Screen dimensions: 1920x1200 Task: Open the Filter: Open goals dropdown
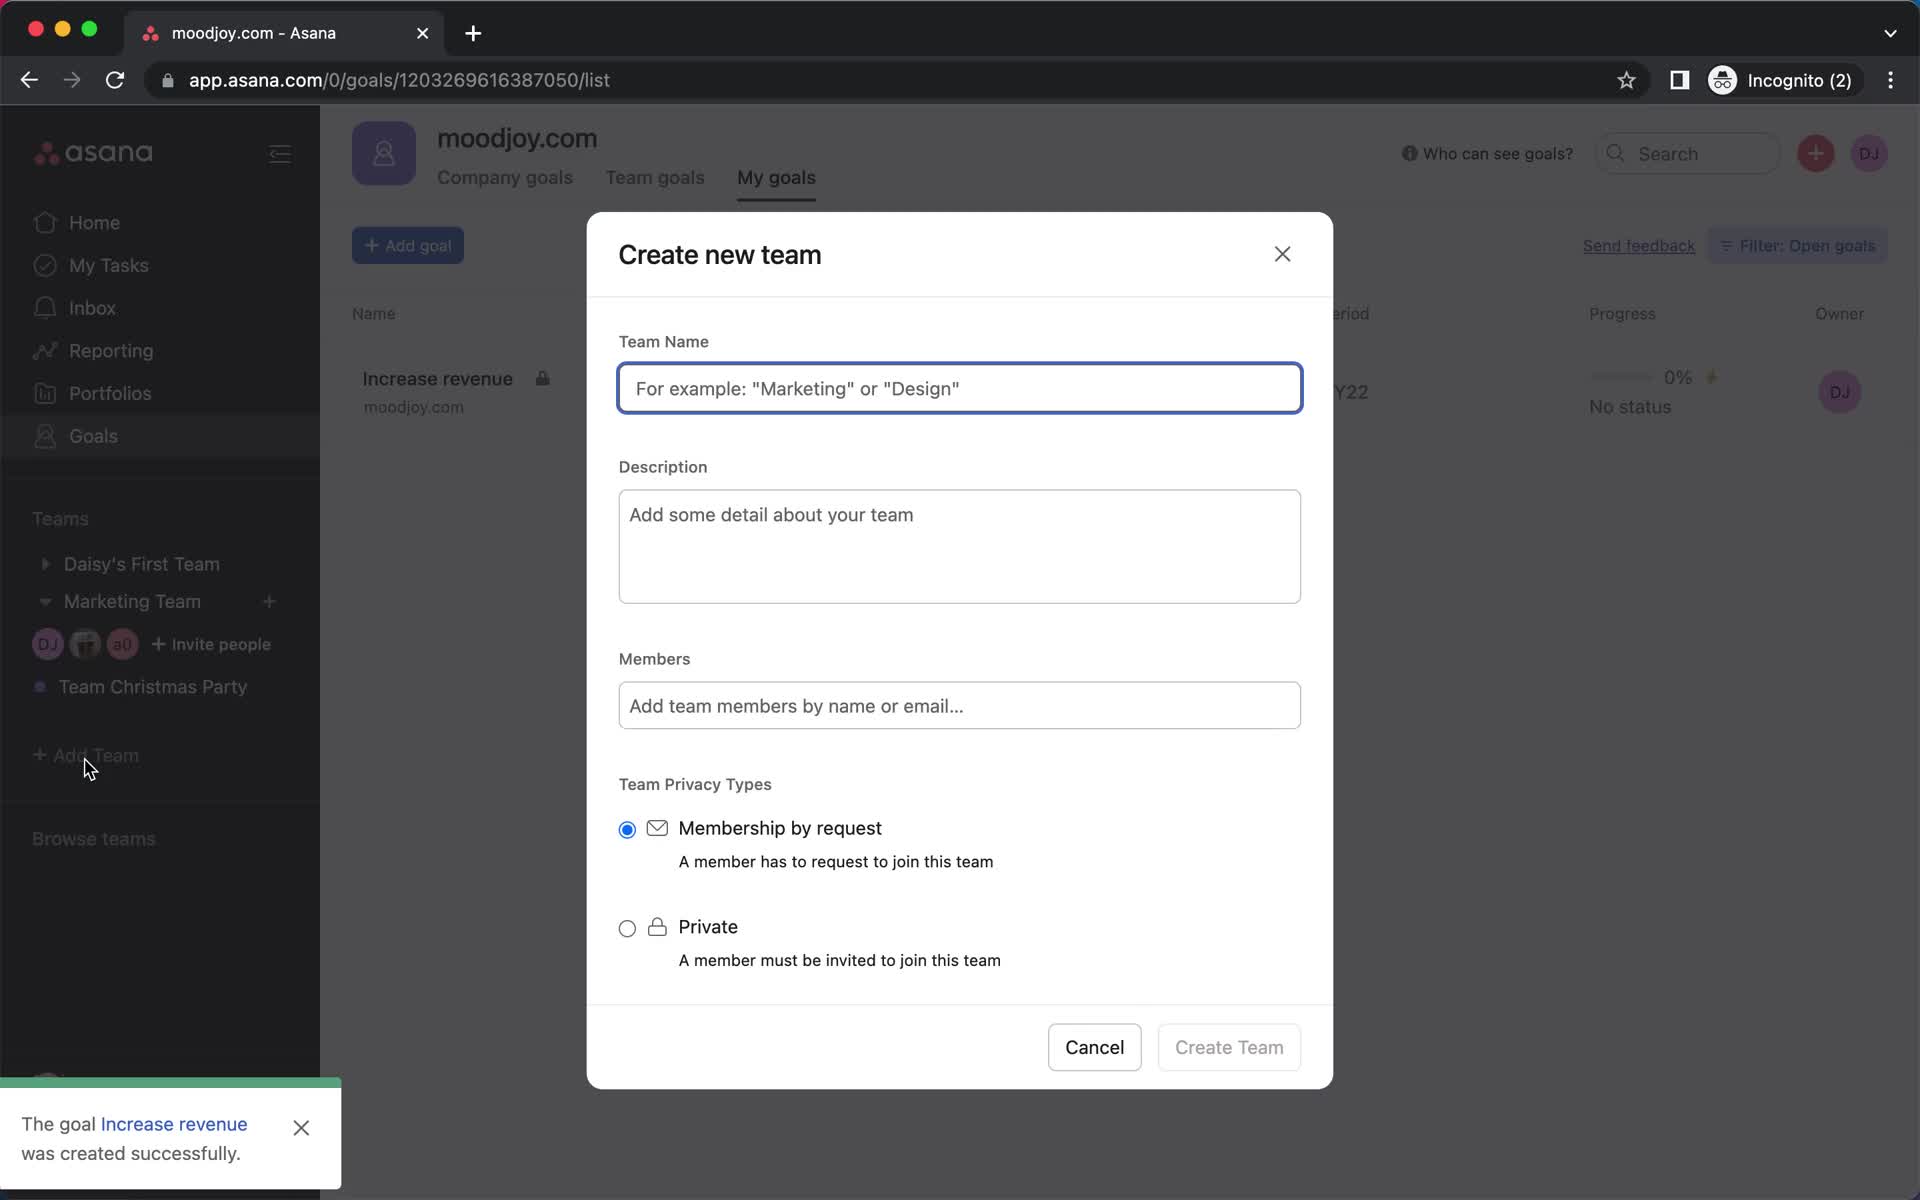tap(1797, 246)
